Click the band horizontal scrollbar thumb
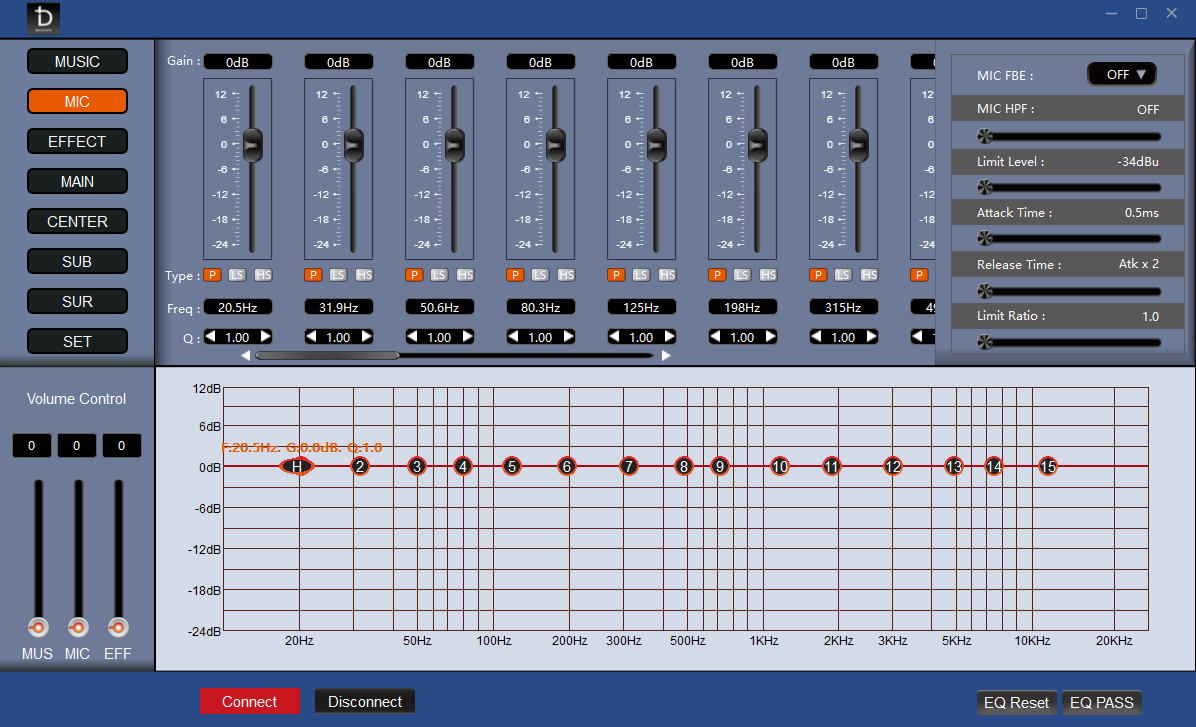Screen dimensions: 1196x727 point(327,355)
